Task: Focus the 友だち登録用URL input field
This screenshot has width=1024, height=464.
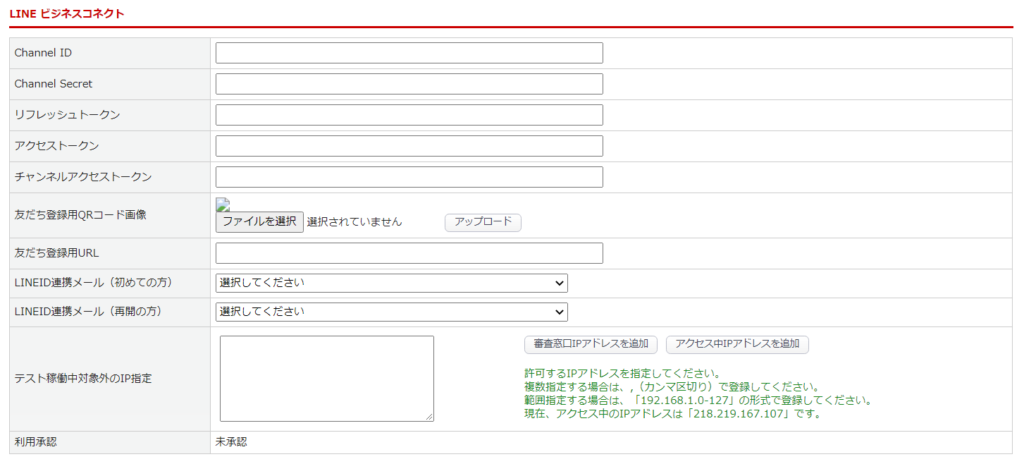Action: pos(409,254)
